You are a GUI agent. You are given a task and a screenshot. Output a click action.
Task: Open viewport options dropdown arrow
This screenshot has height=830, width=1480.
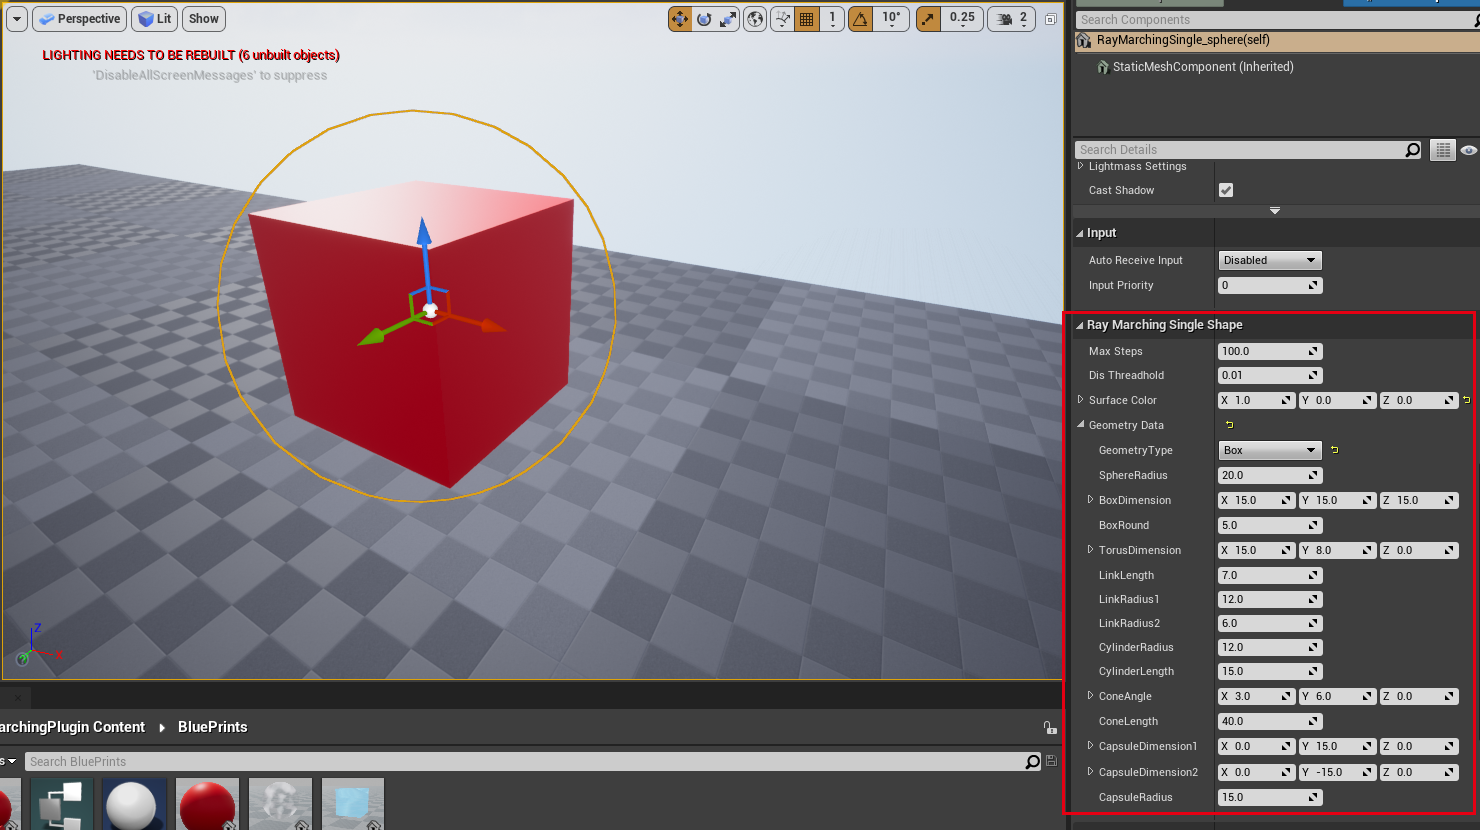pos(17,19)
